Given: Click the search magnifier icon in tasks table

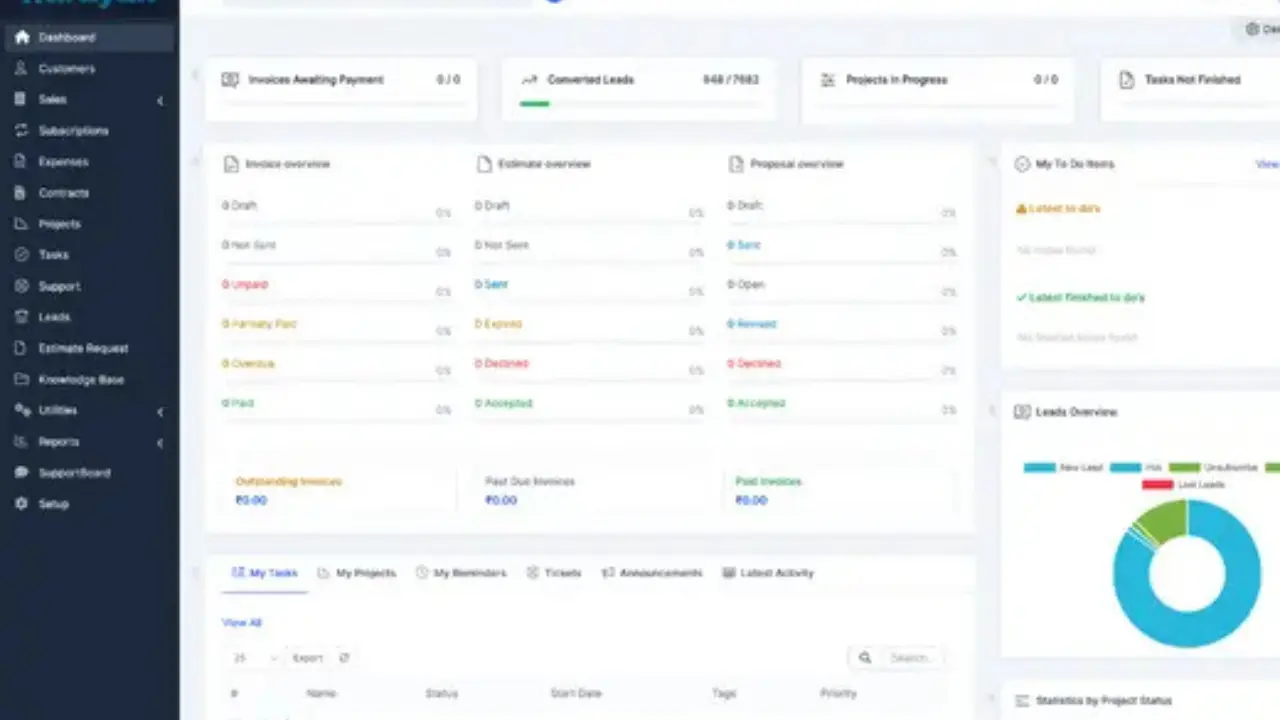Looking at the screenshot, I should tap(865, 658).
